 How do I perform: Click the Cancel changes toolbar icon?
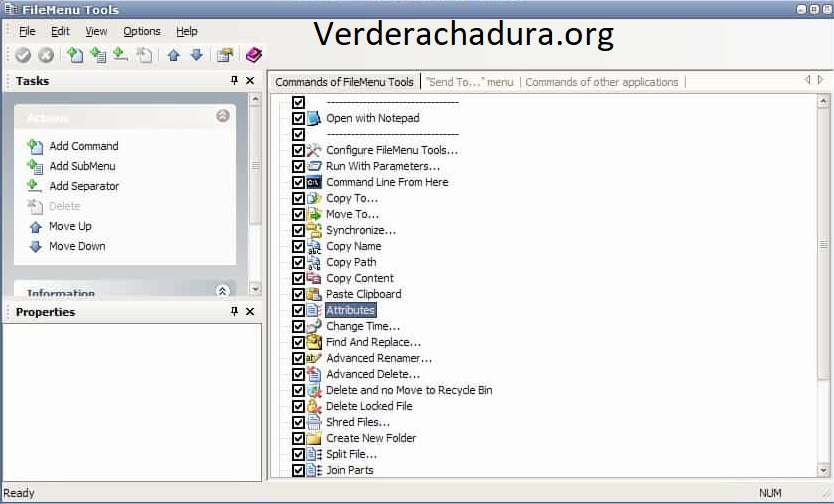(x=46, y=55)
